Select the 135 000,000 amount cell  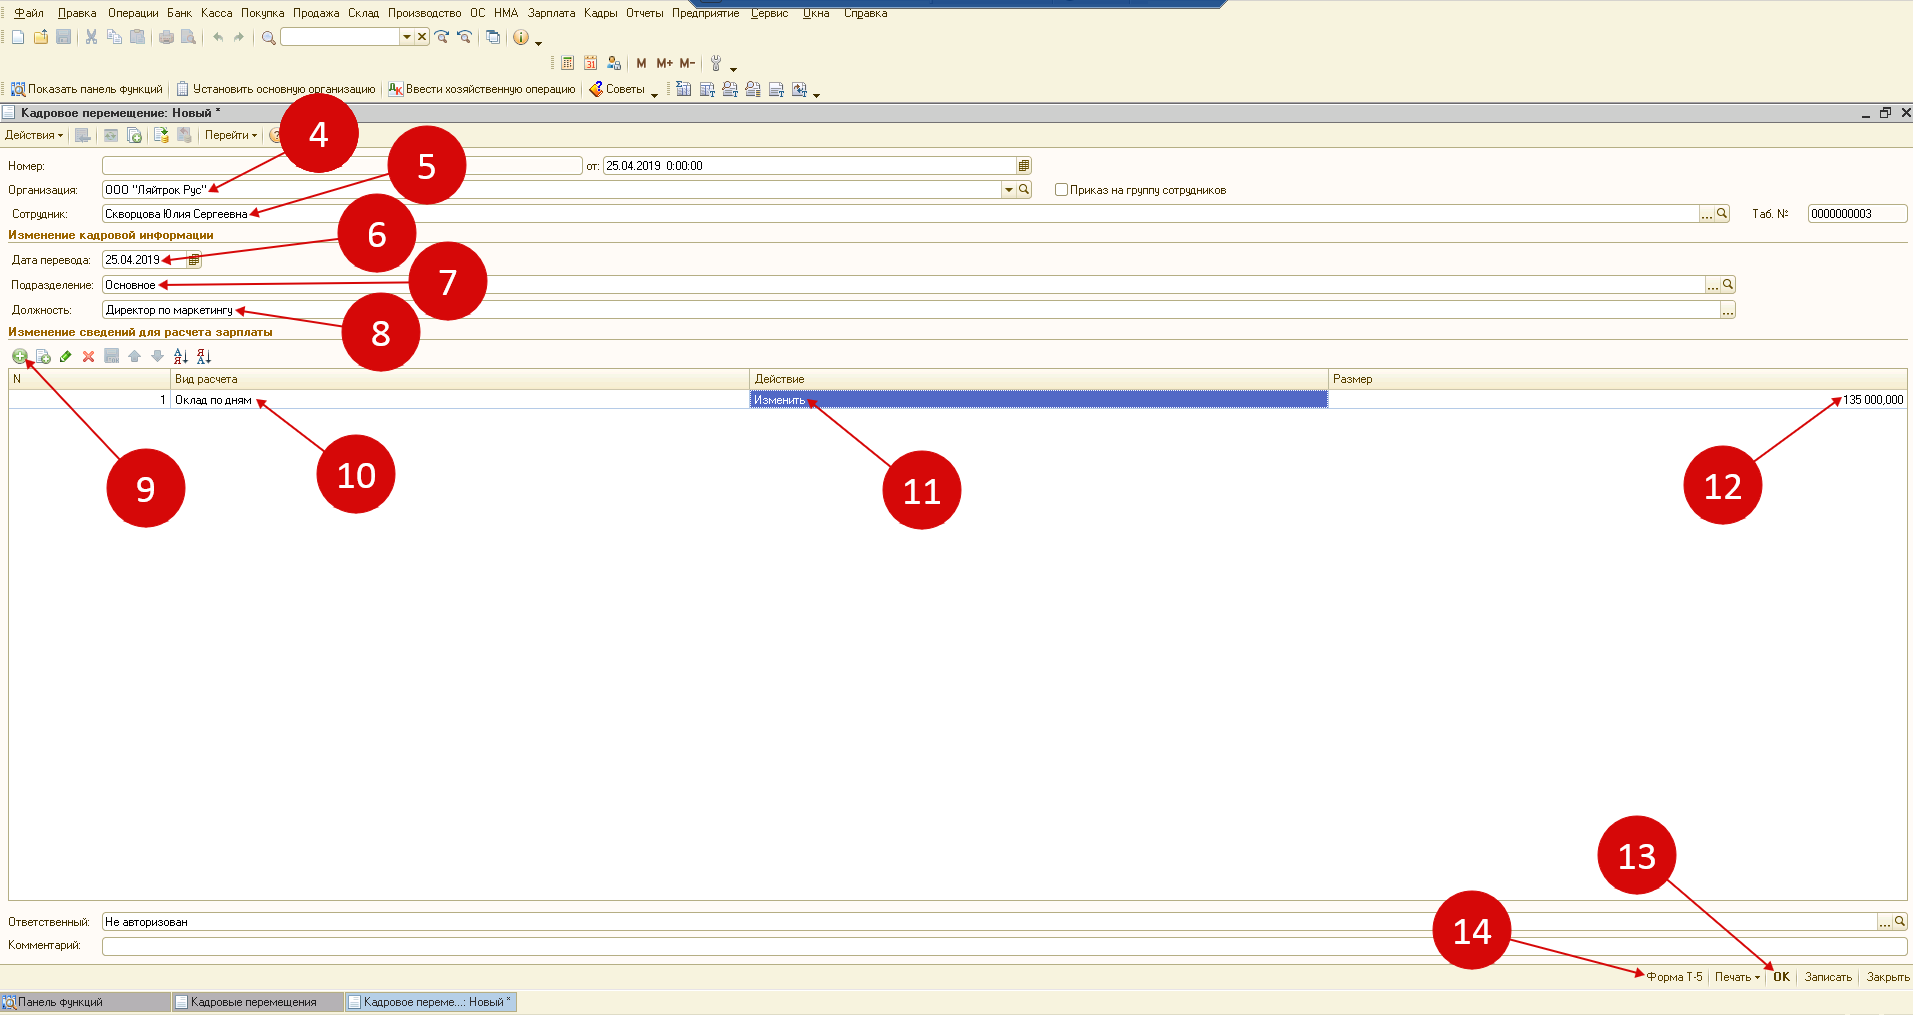coord(1618,400)
